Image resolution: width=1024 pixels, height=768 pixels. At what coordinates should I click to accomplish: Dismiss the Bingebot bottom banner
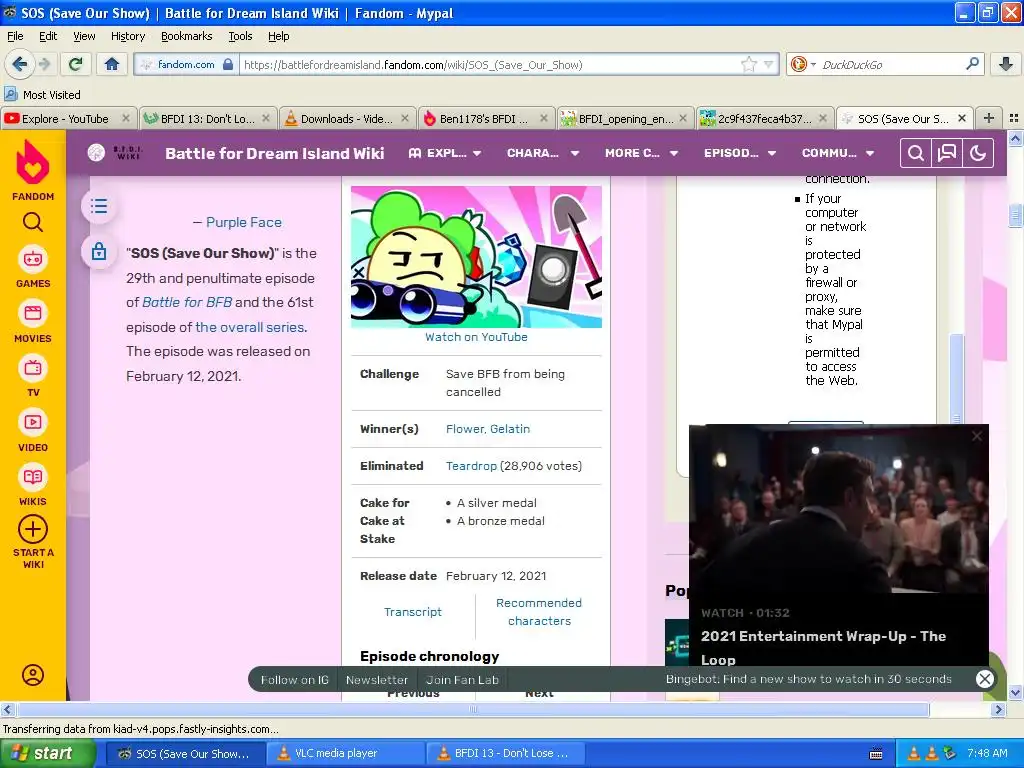pyautogui.click(x=984, y=679)
